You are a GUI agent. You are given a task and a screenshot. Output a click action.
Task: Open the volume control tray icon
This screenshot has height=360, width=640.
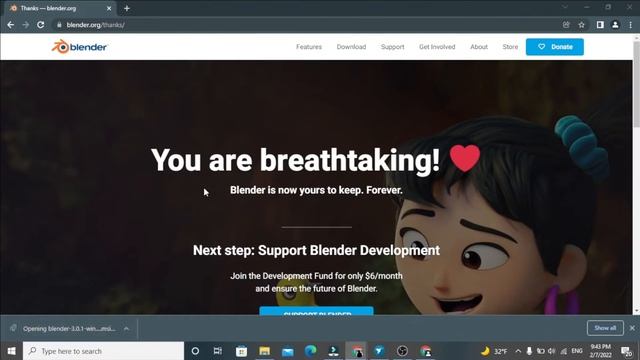[x=552, y=351]
